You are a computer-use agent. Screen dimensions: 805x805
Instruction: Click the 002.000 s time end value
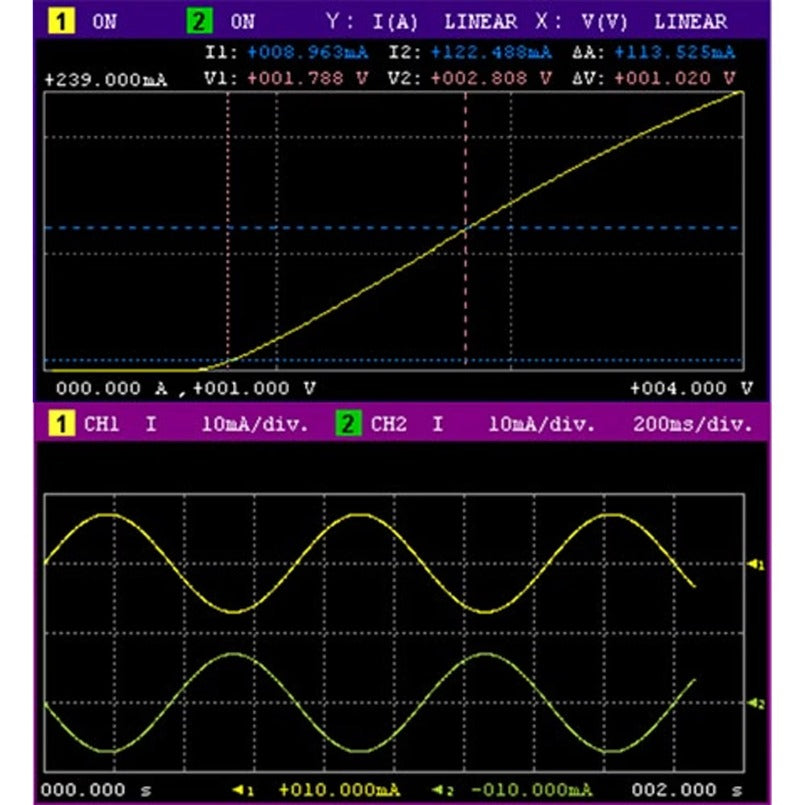coord(687,789)
